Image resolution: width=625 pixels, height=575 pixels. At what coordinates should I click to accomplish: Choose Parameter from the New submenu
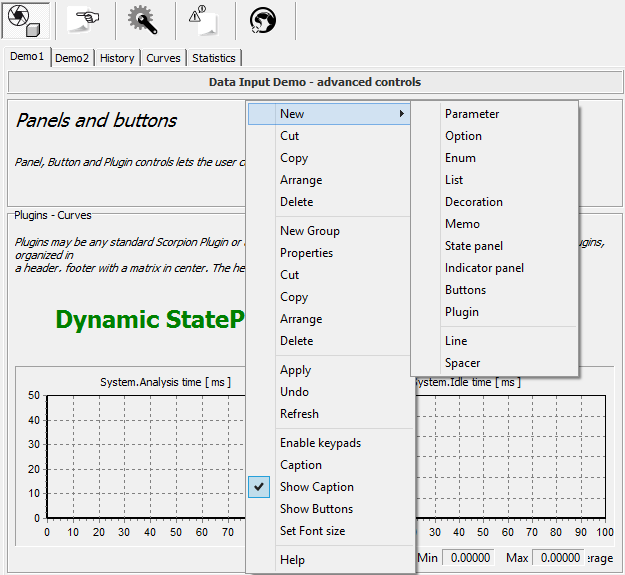tap(472, 114)
